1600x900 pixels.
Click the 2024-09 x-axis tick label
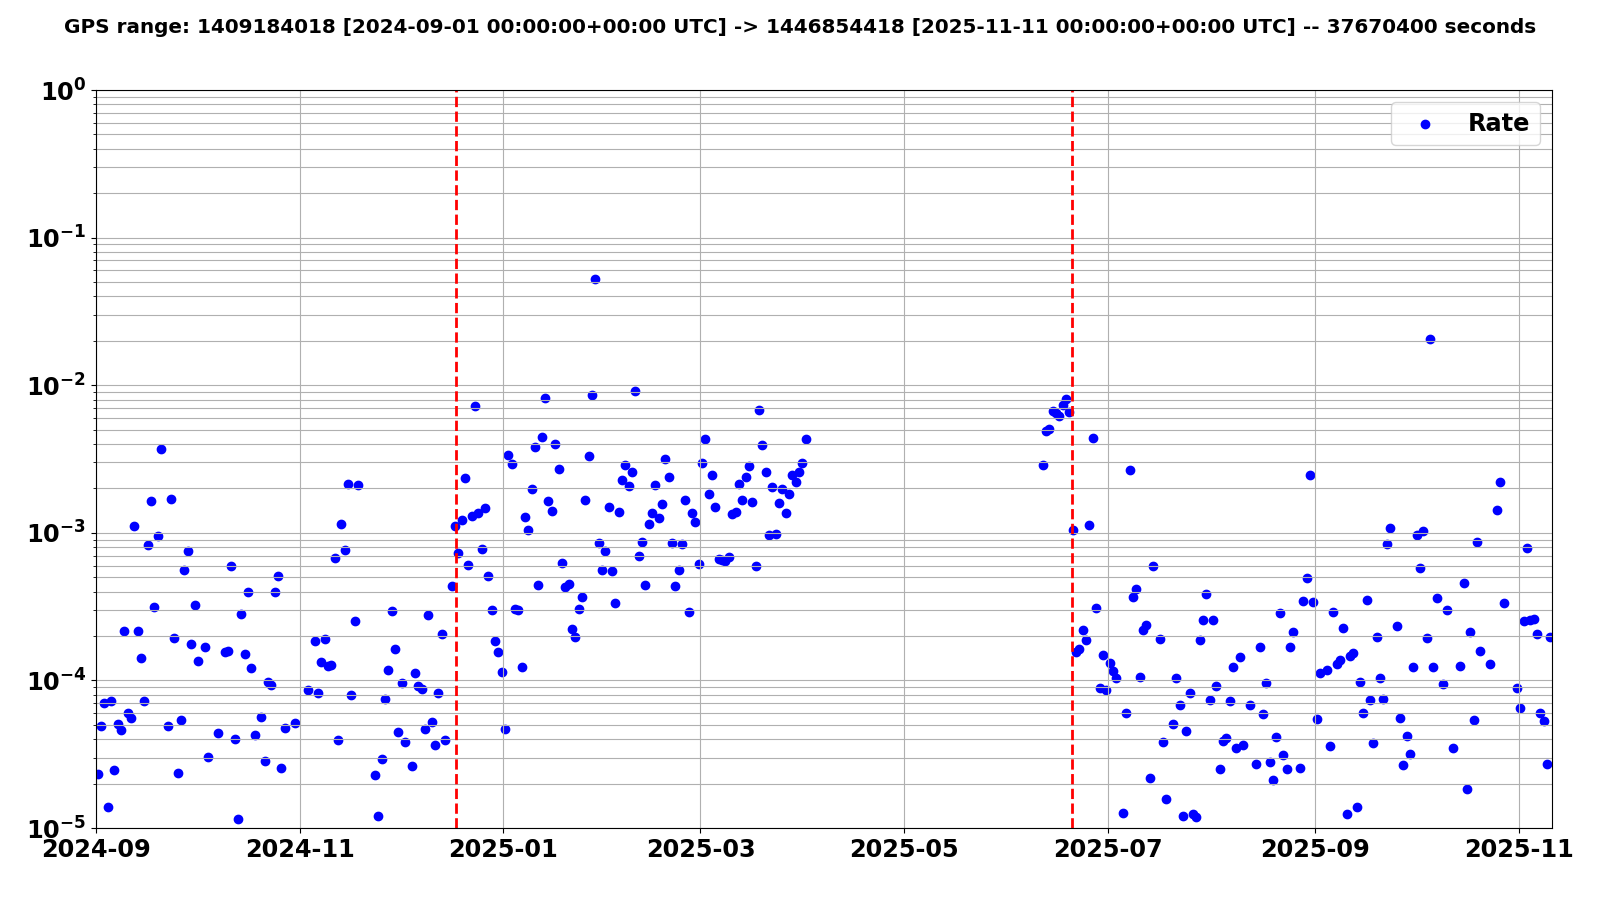pyautogui.click(x=96, y=849)
